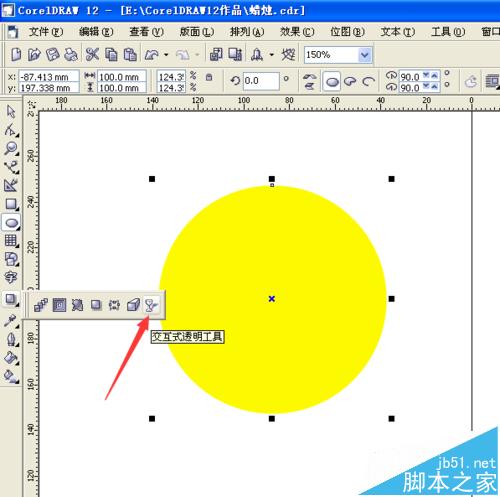Image resolution: width=500 pixels, height=497 pixels.
Task: Choose Interactive Drop Shadow tool in flyout
Action: [96, 305]
